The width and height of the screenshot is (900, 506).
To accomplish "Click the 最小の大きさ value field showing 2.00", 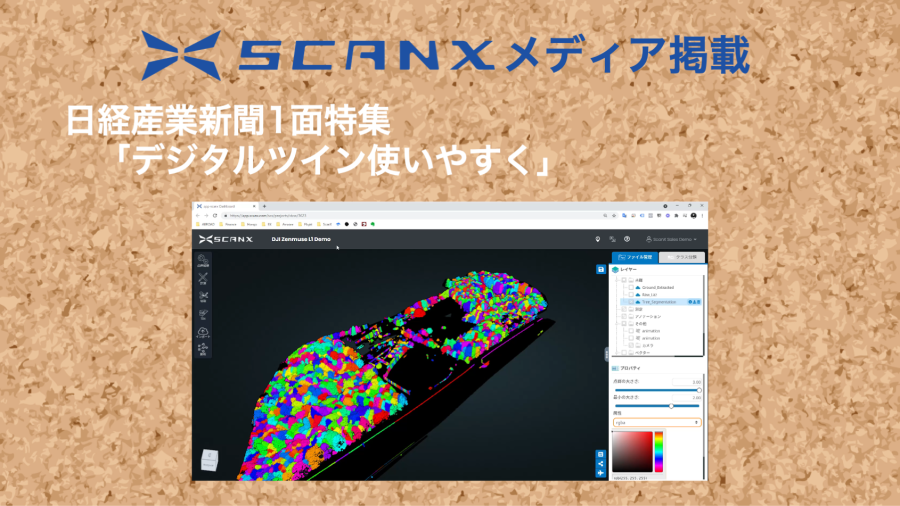I will coord(686,398).
